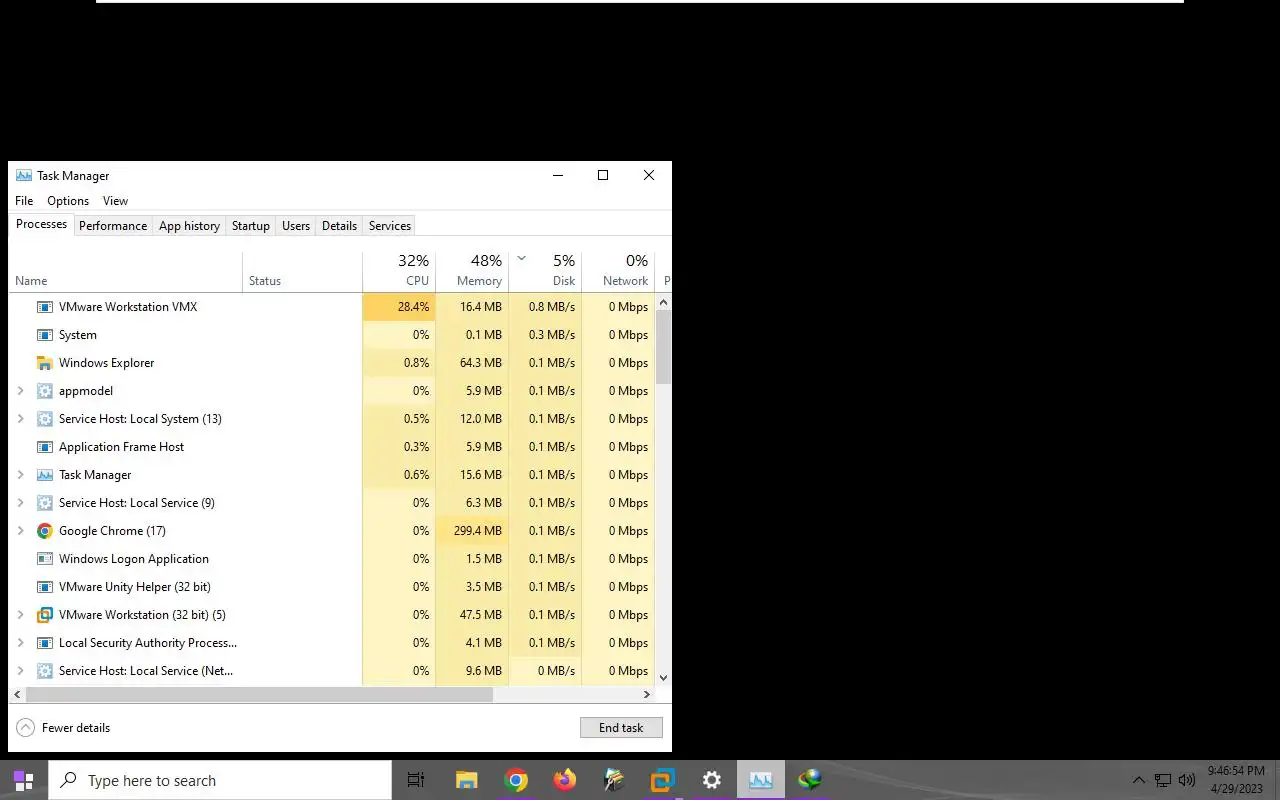Switch to the Performance tab
The height and width of the screenshot is (800, 1280).
[x=113, y=226]
